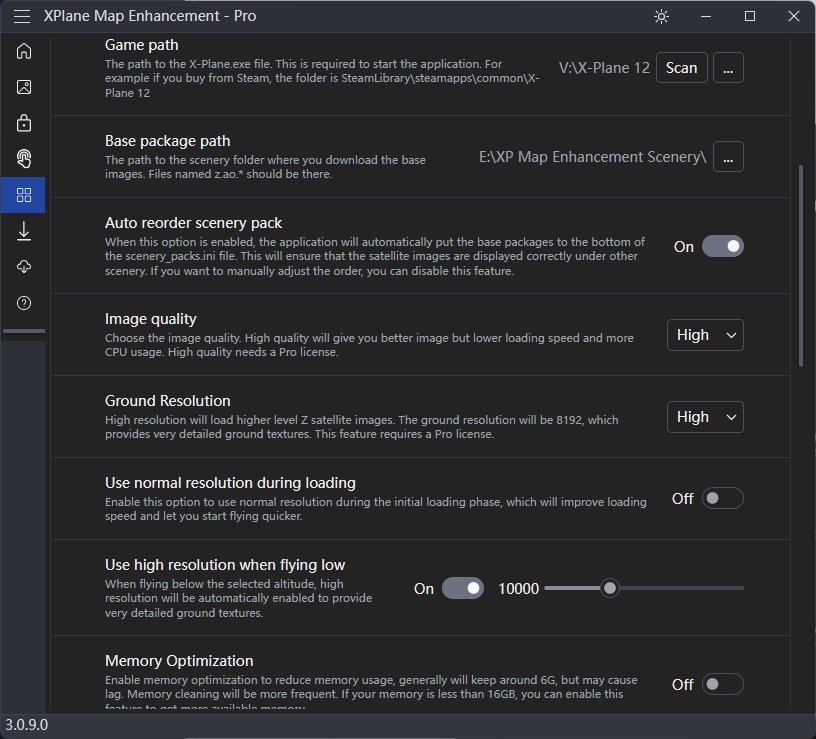Select the settings grid sidebar icon
This screenshot has width=816, height=739.
click(24, 195)
